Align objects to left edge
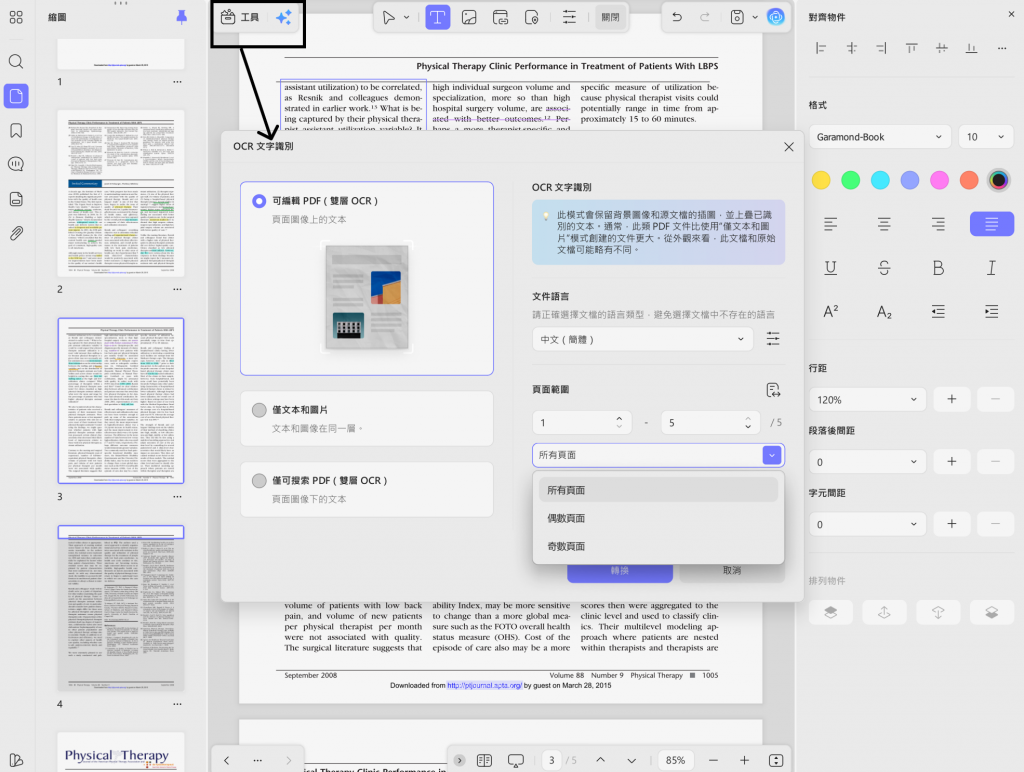The width and height of the screenshot is (1024, 772). [x=821, y=48]
